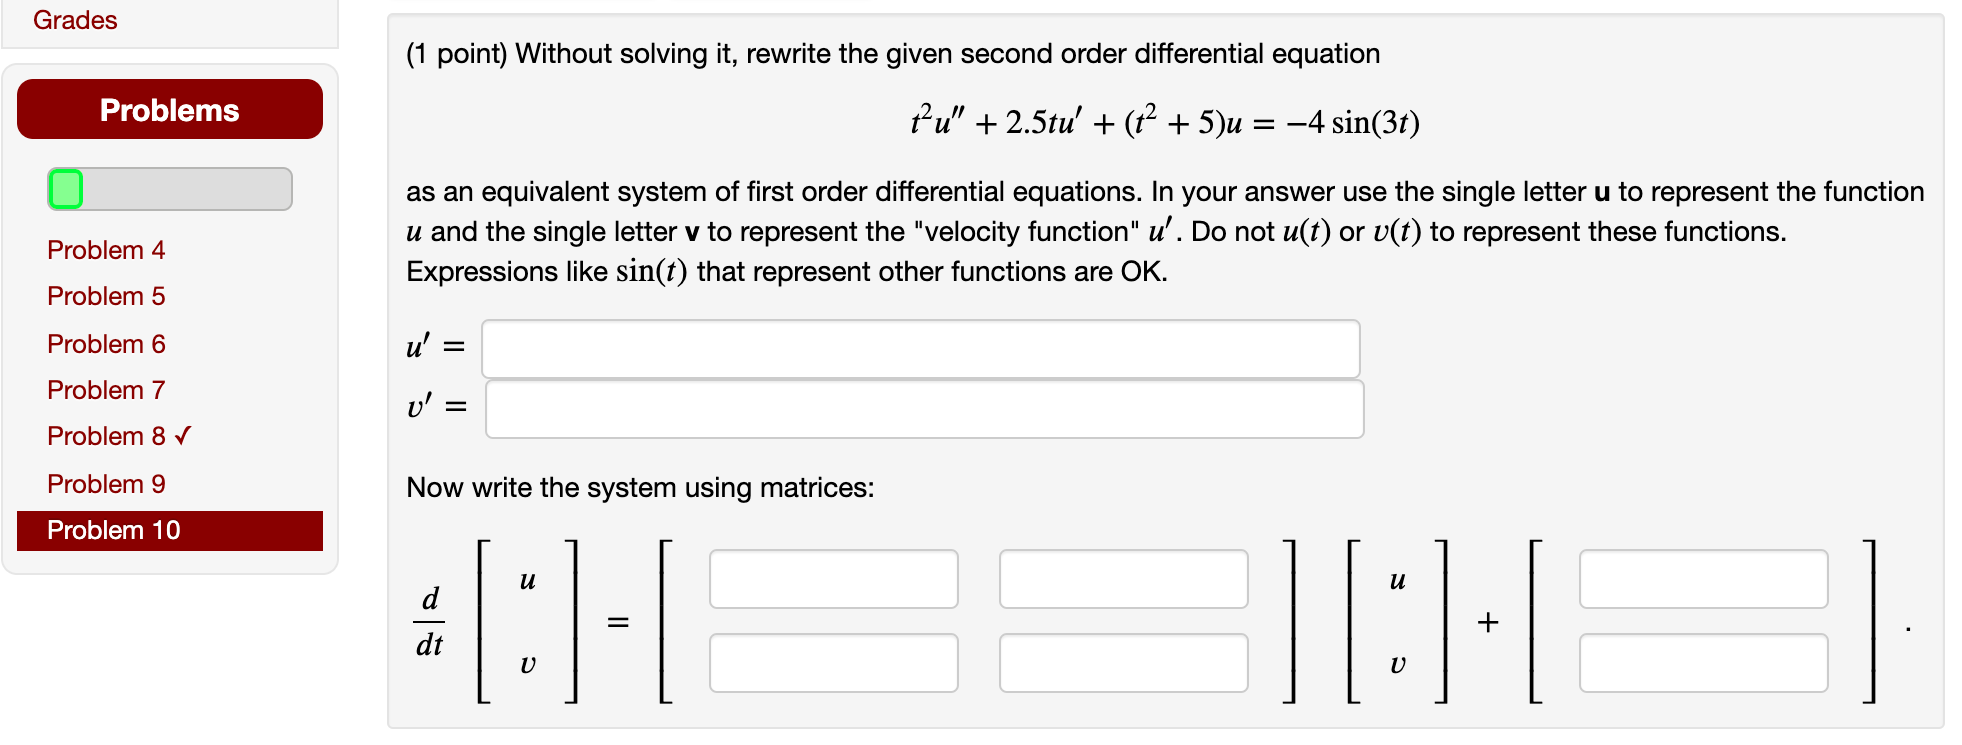Click the differential equation display
1962x745 pixels.
pos(1165,122)
